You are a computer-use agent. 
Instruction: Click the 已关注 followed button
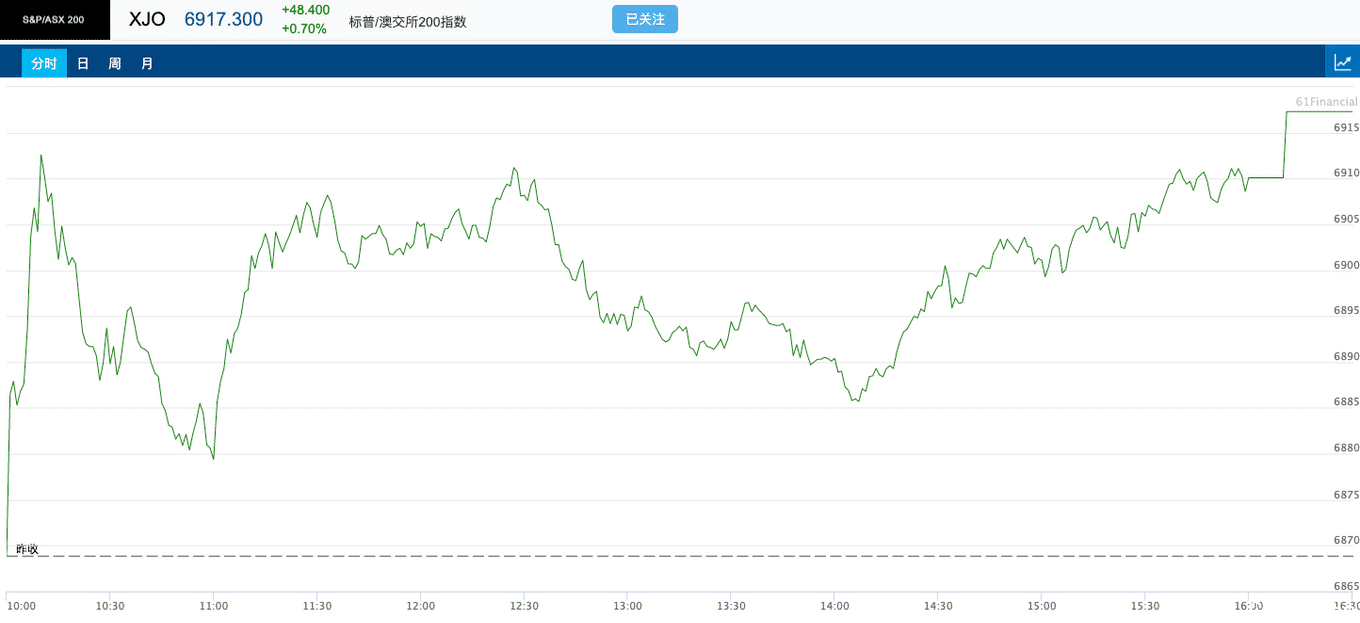[645, 19]
